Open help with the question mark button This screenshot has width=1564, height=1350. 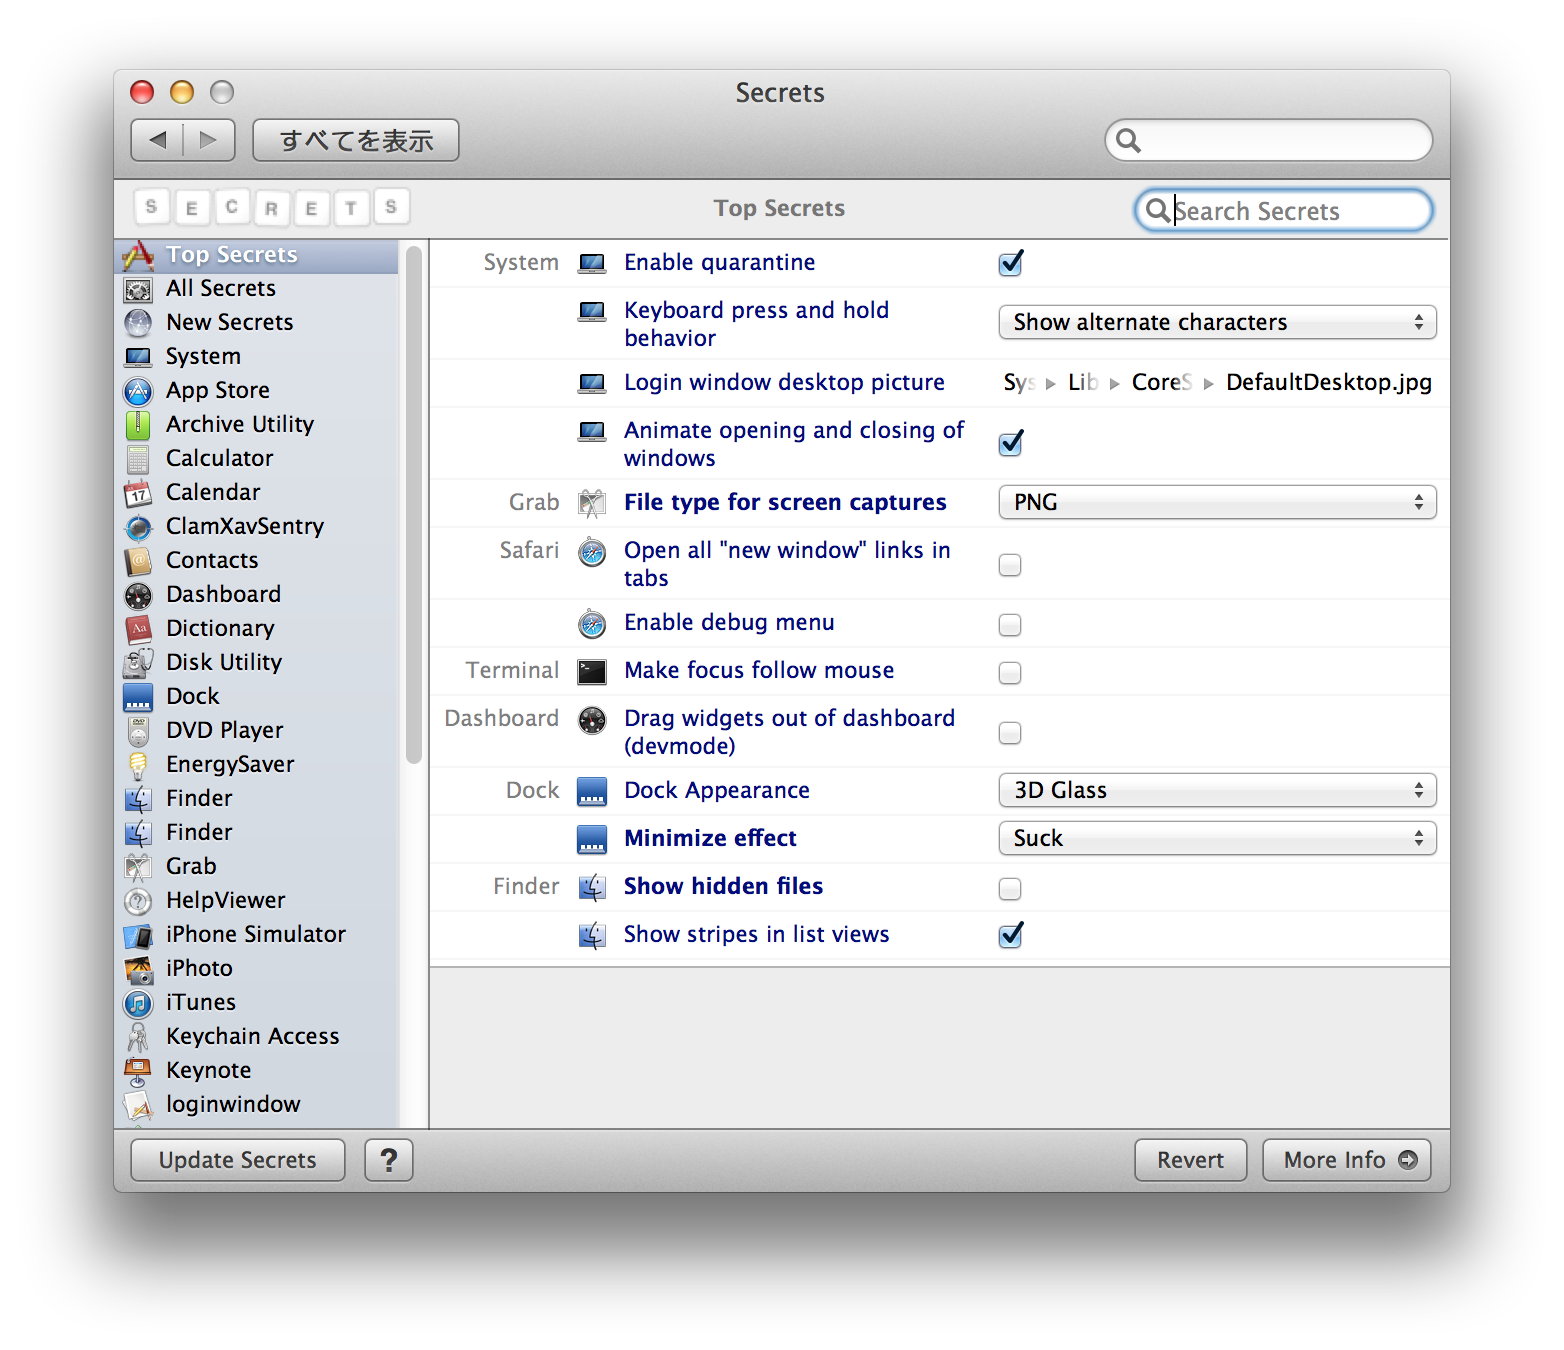389,1160
